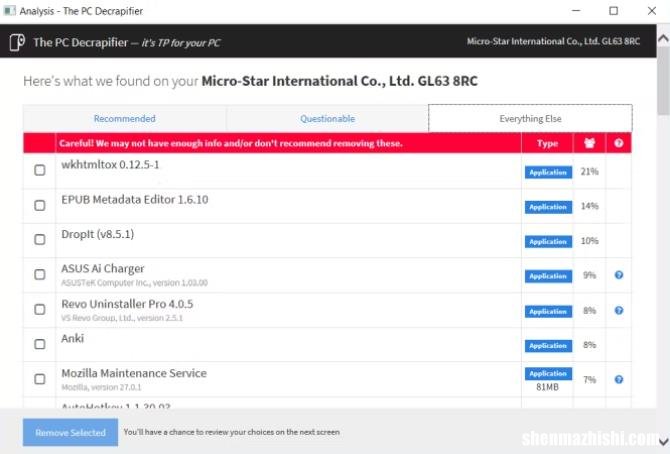Click the scrollbar up arrow
This screenshot has width=670, height=454.
pyautogui.click(x=663, y=38)
